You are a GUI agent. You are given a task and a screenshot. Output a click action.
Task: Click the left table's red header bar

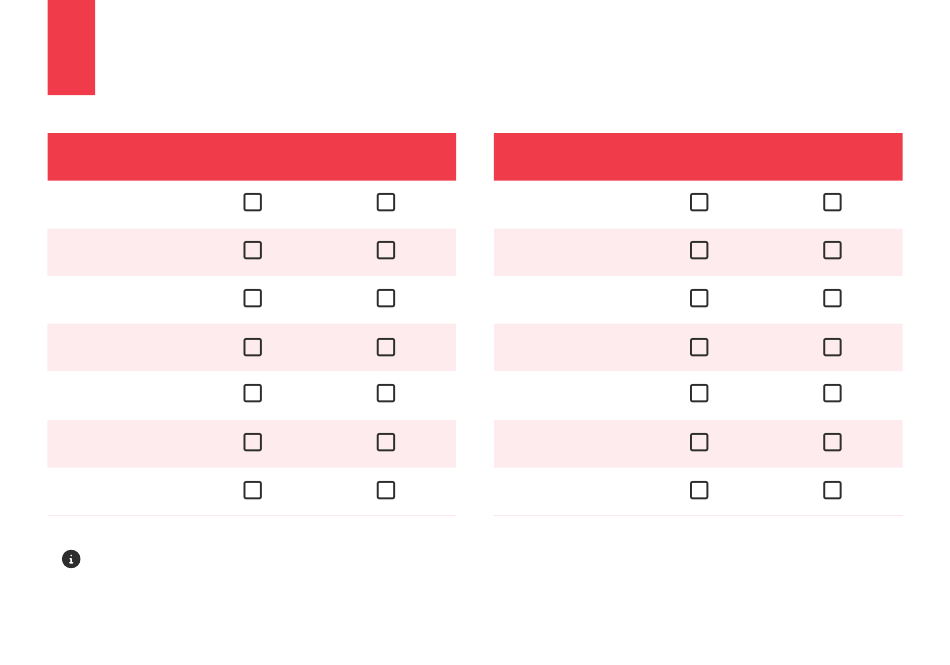pos(251,157)
